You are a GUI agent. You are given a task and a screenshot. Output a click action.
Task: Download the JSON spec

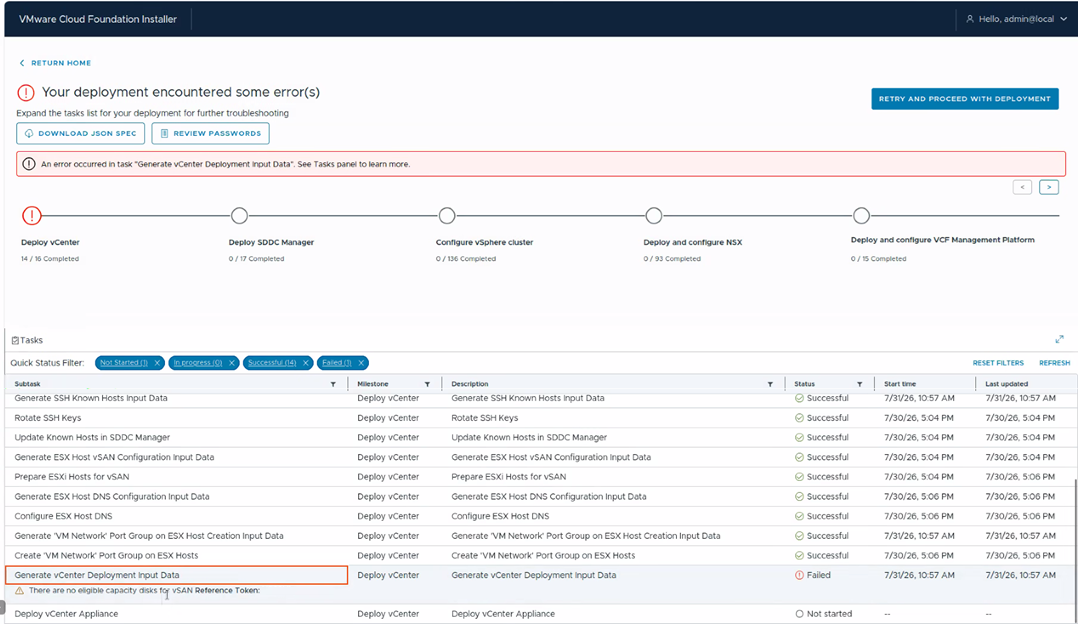[81, 134]
